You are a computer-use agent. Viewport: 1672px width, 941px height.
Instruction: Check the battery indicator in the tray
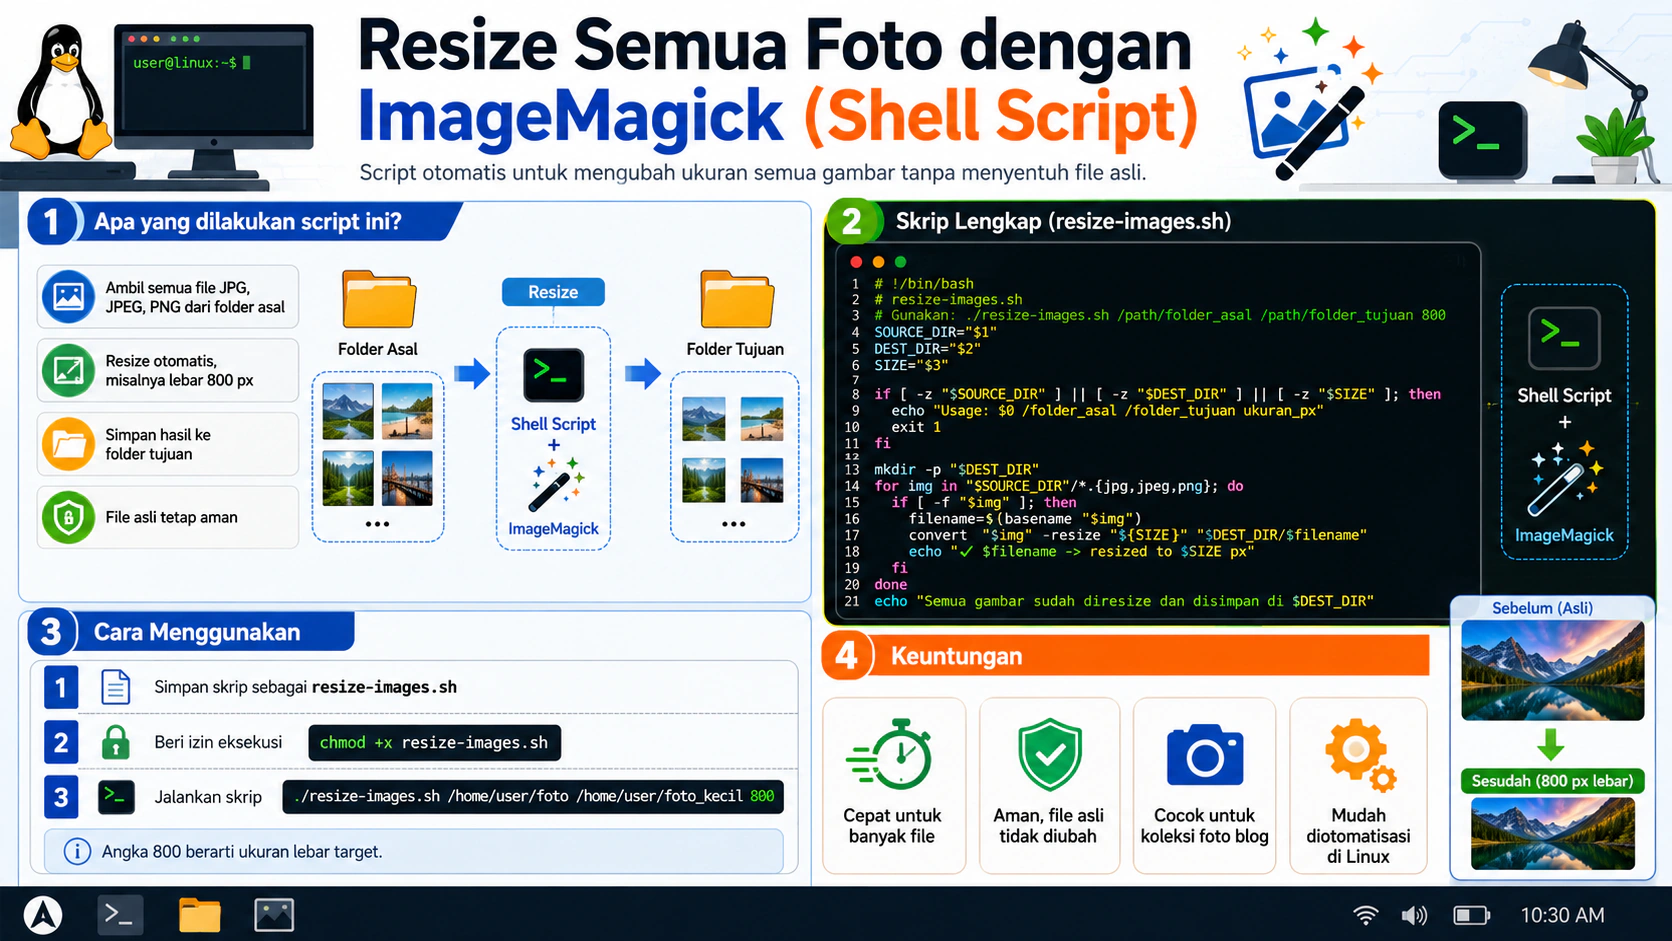1471,915
